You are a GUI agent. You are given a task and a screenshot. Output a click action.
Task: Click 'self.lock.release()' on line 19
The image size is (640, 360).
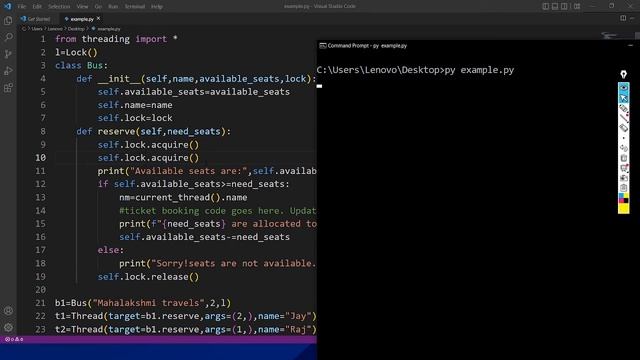click(x=148, y=277)
